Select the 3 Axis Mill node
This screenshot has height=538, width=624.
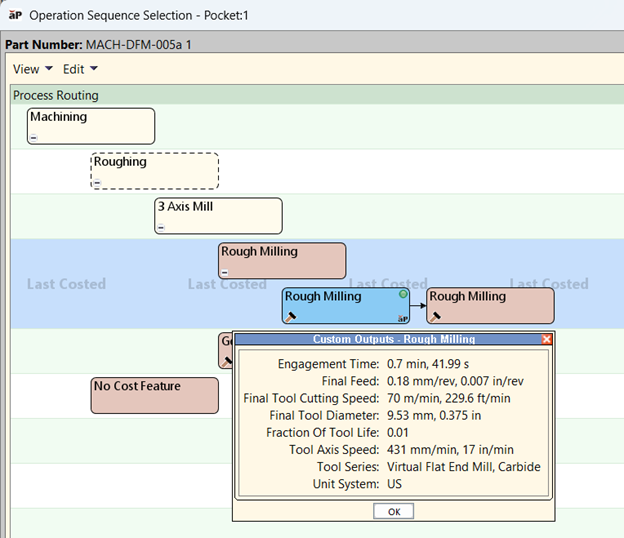(x=218, y=212)
